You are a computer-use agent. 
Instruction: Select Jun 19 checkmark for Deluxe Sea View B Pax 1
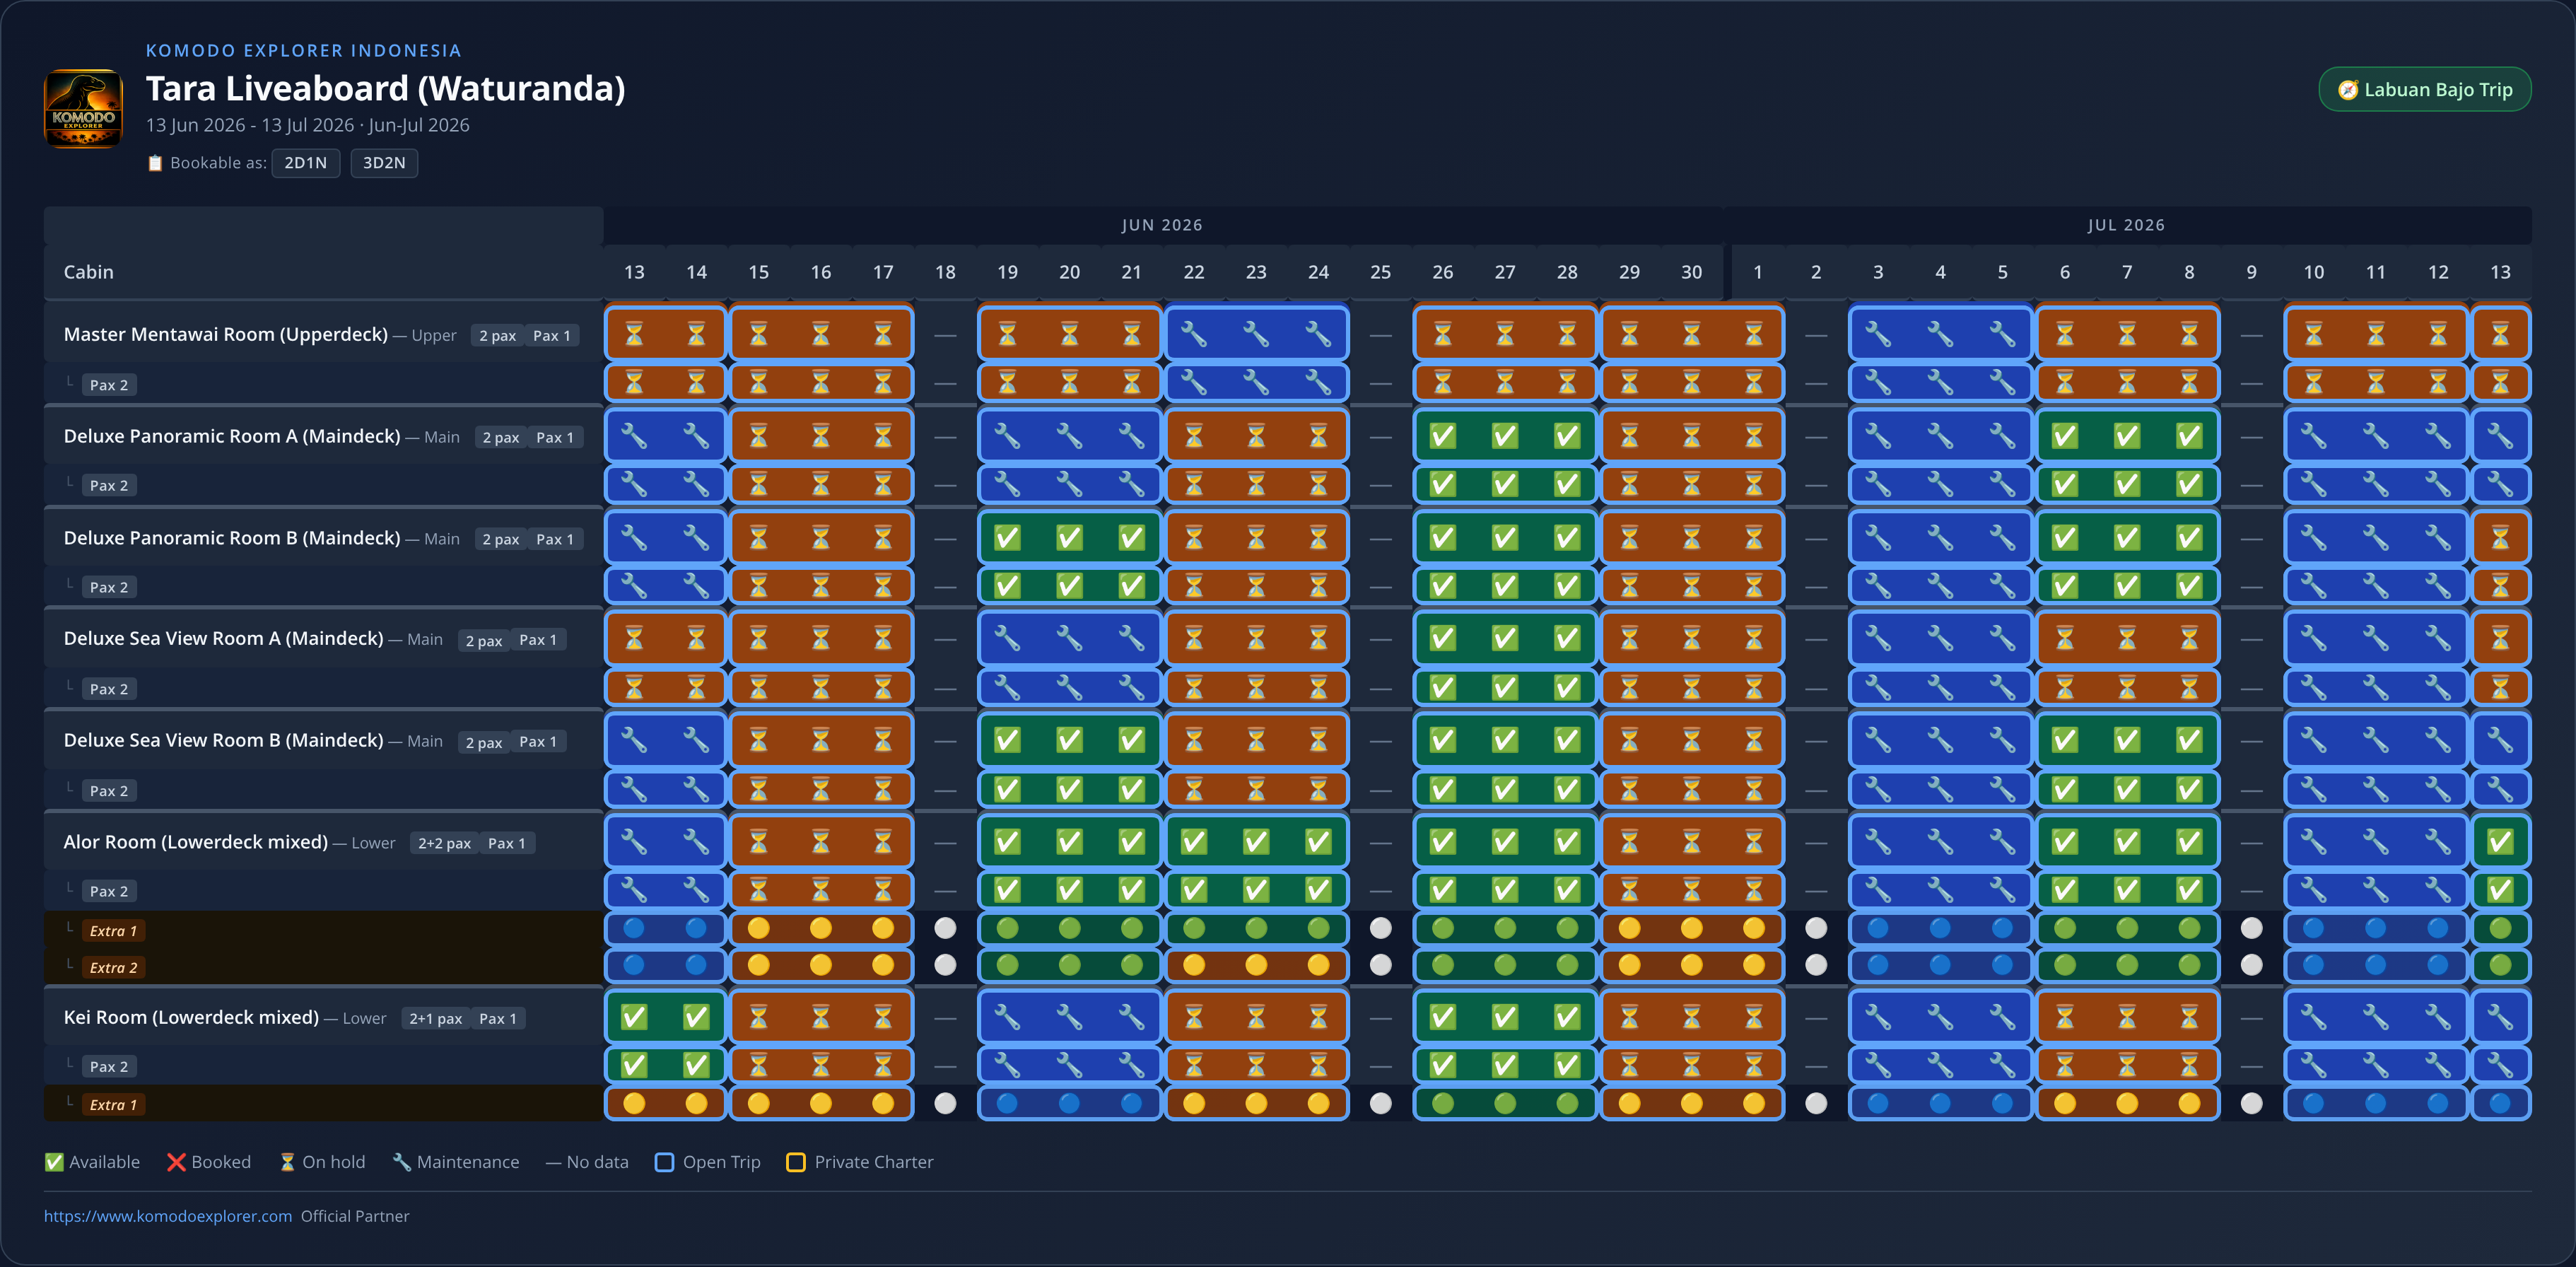[1007, 740]
